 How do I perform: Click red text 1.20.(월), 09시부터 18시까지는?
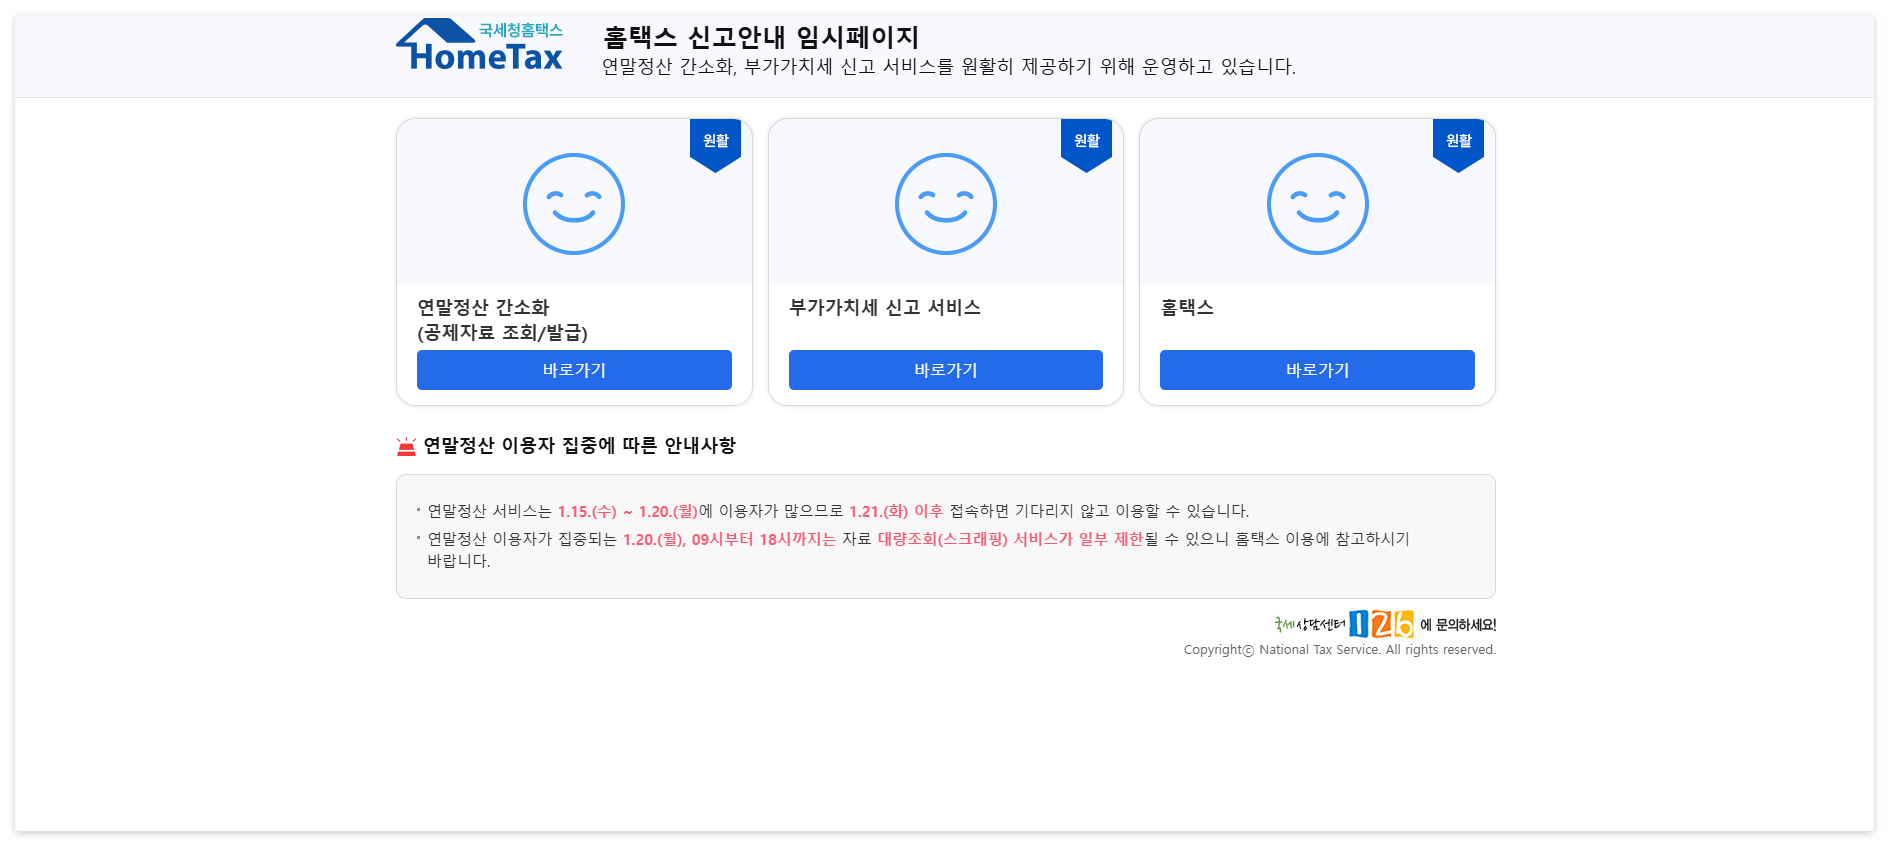729,539
